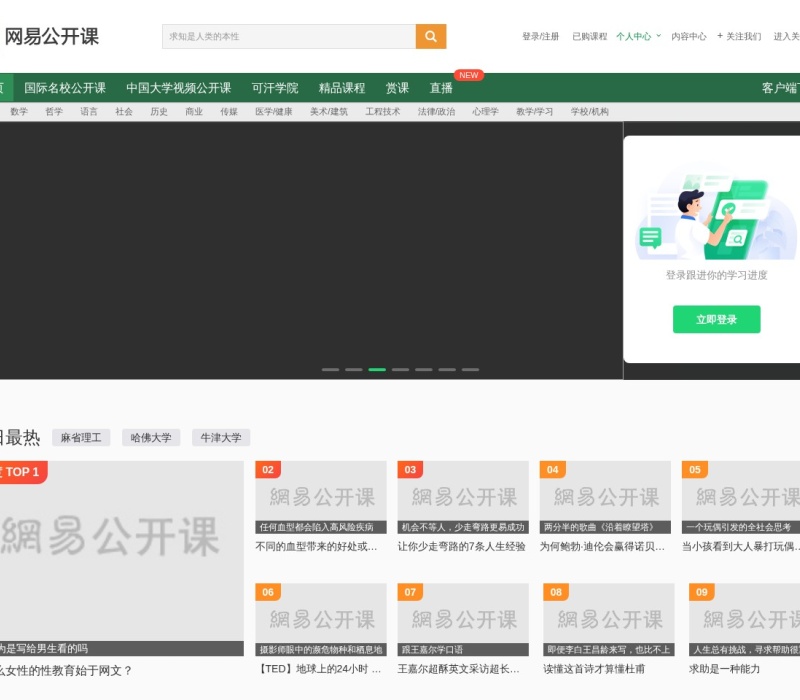Open the 中国大学视频公开课 menu

click(x=179, y=88)
